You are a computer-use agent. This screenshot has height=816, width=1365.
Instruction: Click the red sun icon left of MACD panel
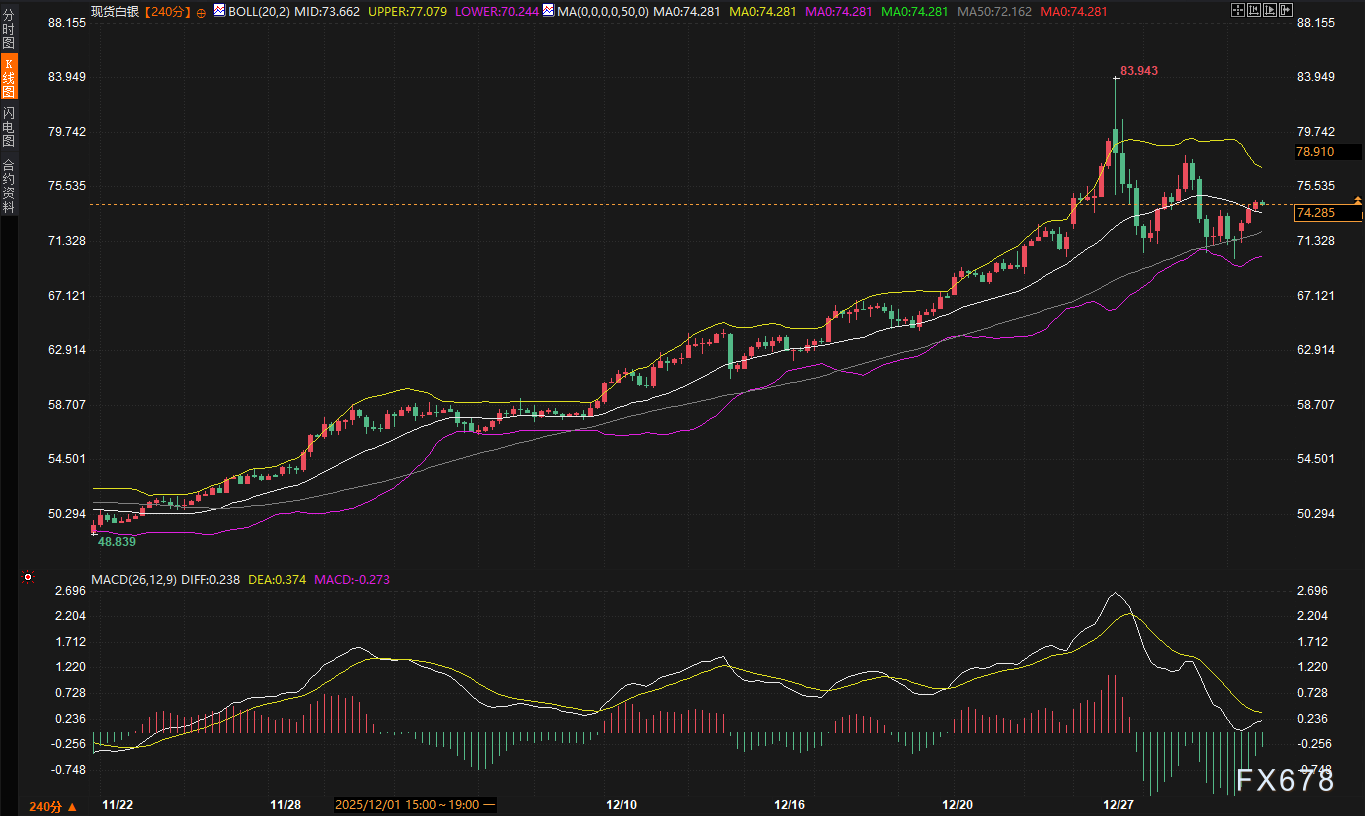pyautogui.click(x=27, y=578)
